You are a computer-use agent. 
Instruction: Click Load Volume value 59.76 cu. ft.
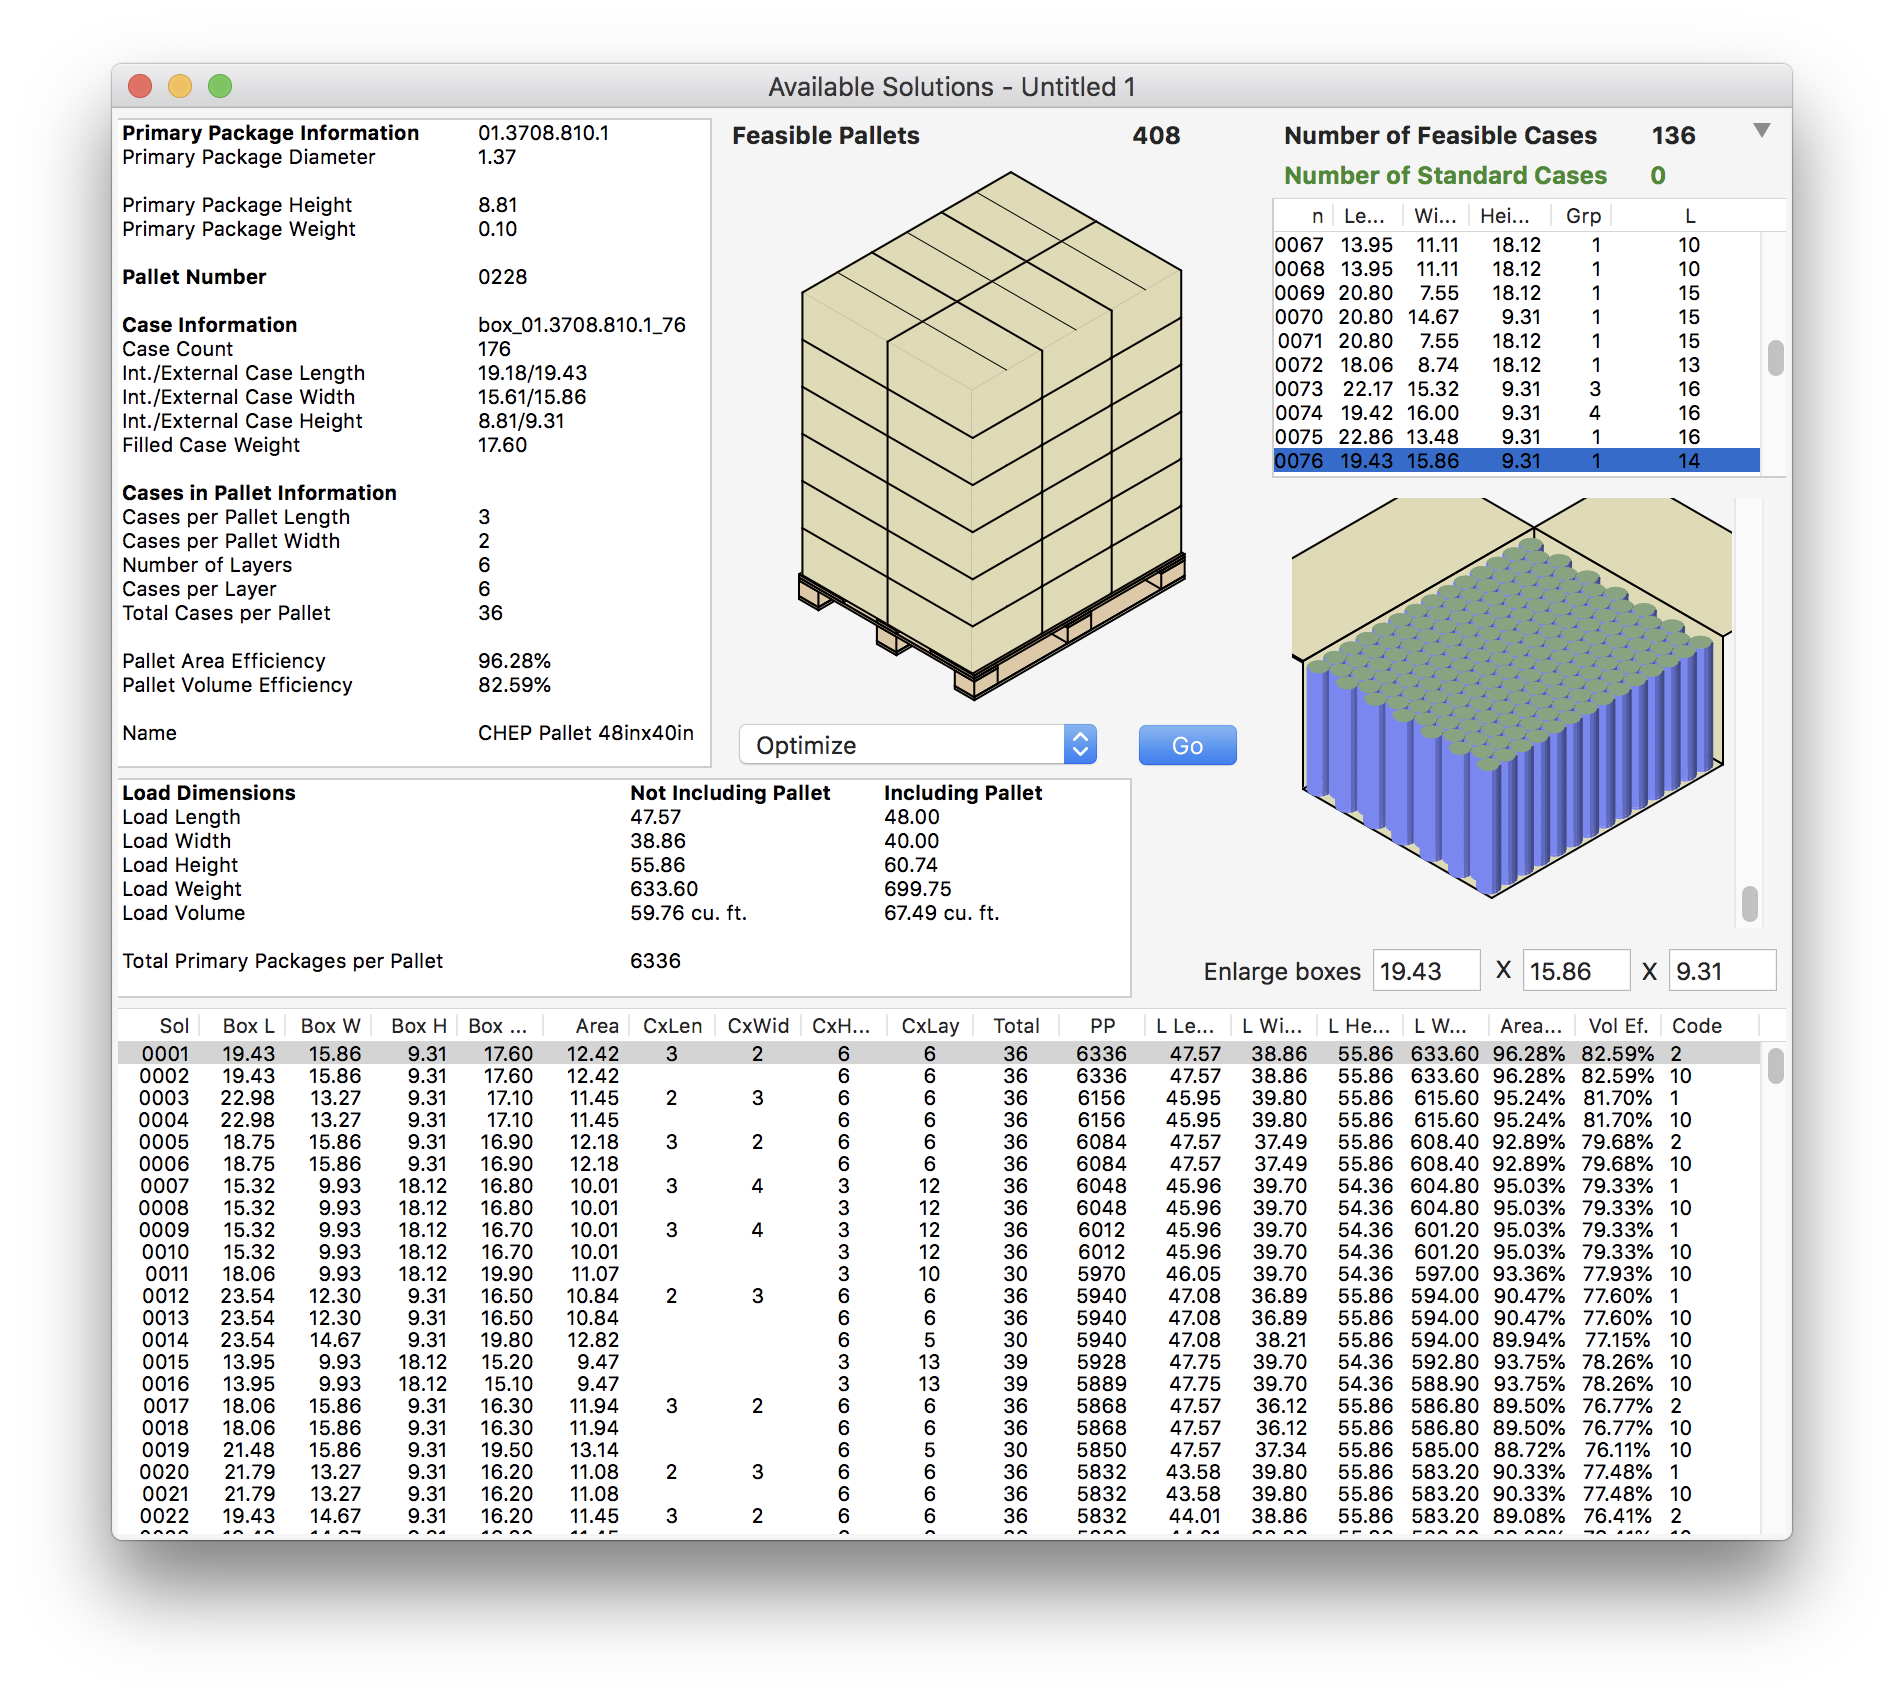coord(688,913)
